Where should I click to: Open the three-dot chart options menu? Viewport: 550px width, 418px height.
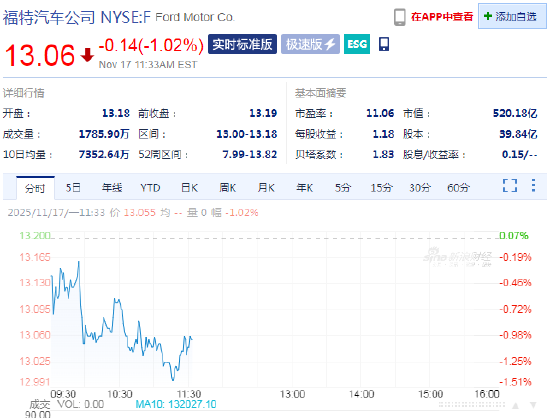[x=533, y=186]
